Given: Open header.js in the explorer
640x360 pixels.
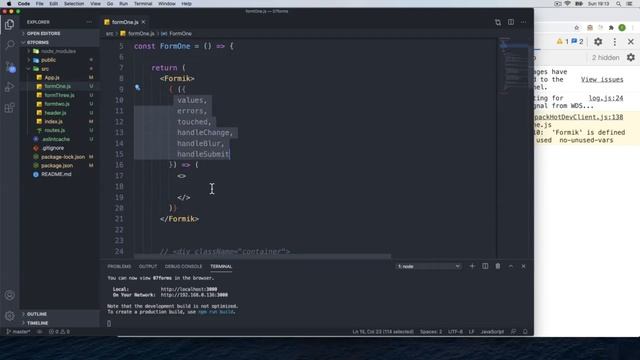Looking at the screenshot, I should (55, 113).
